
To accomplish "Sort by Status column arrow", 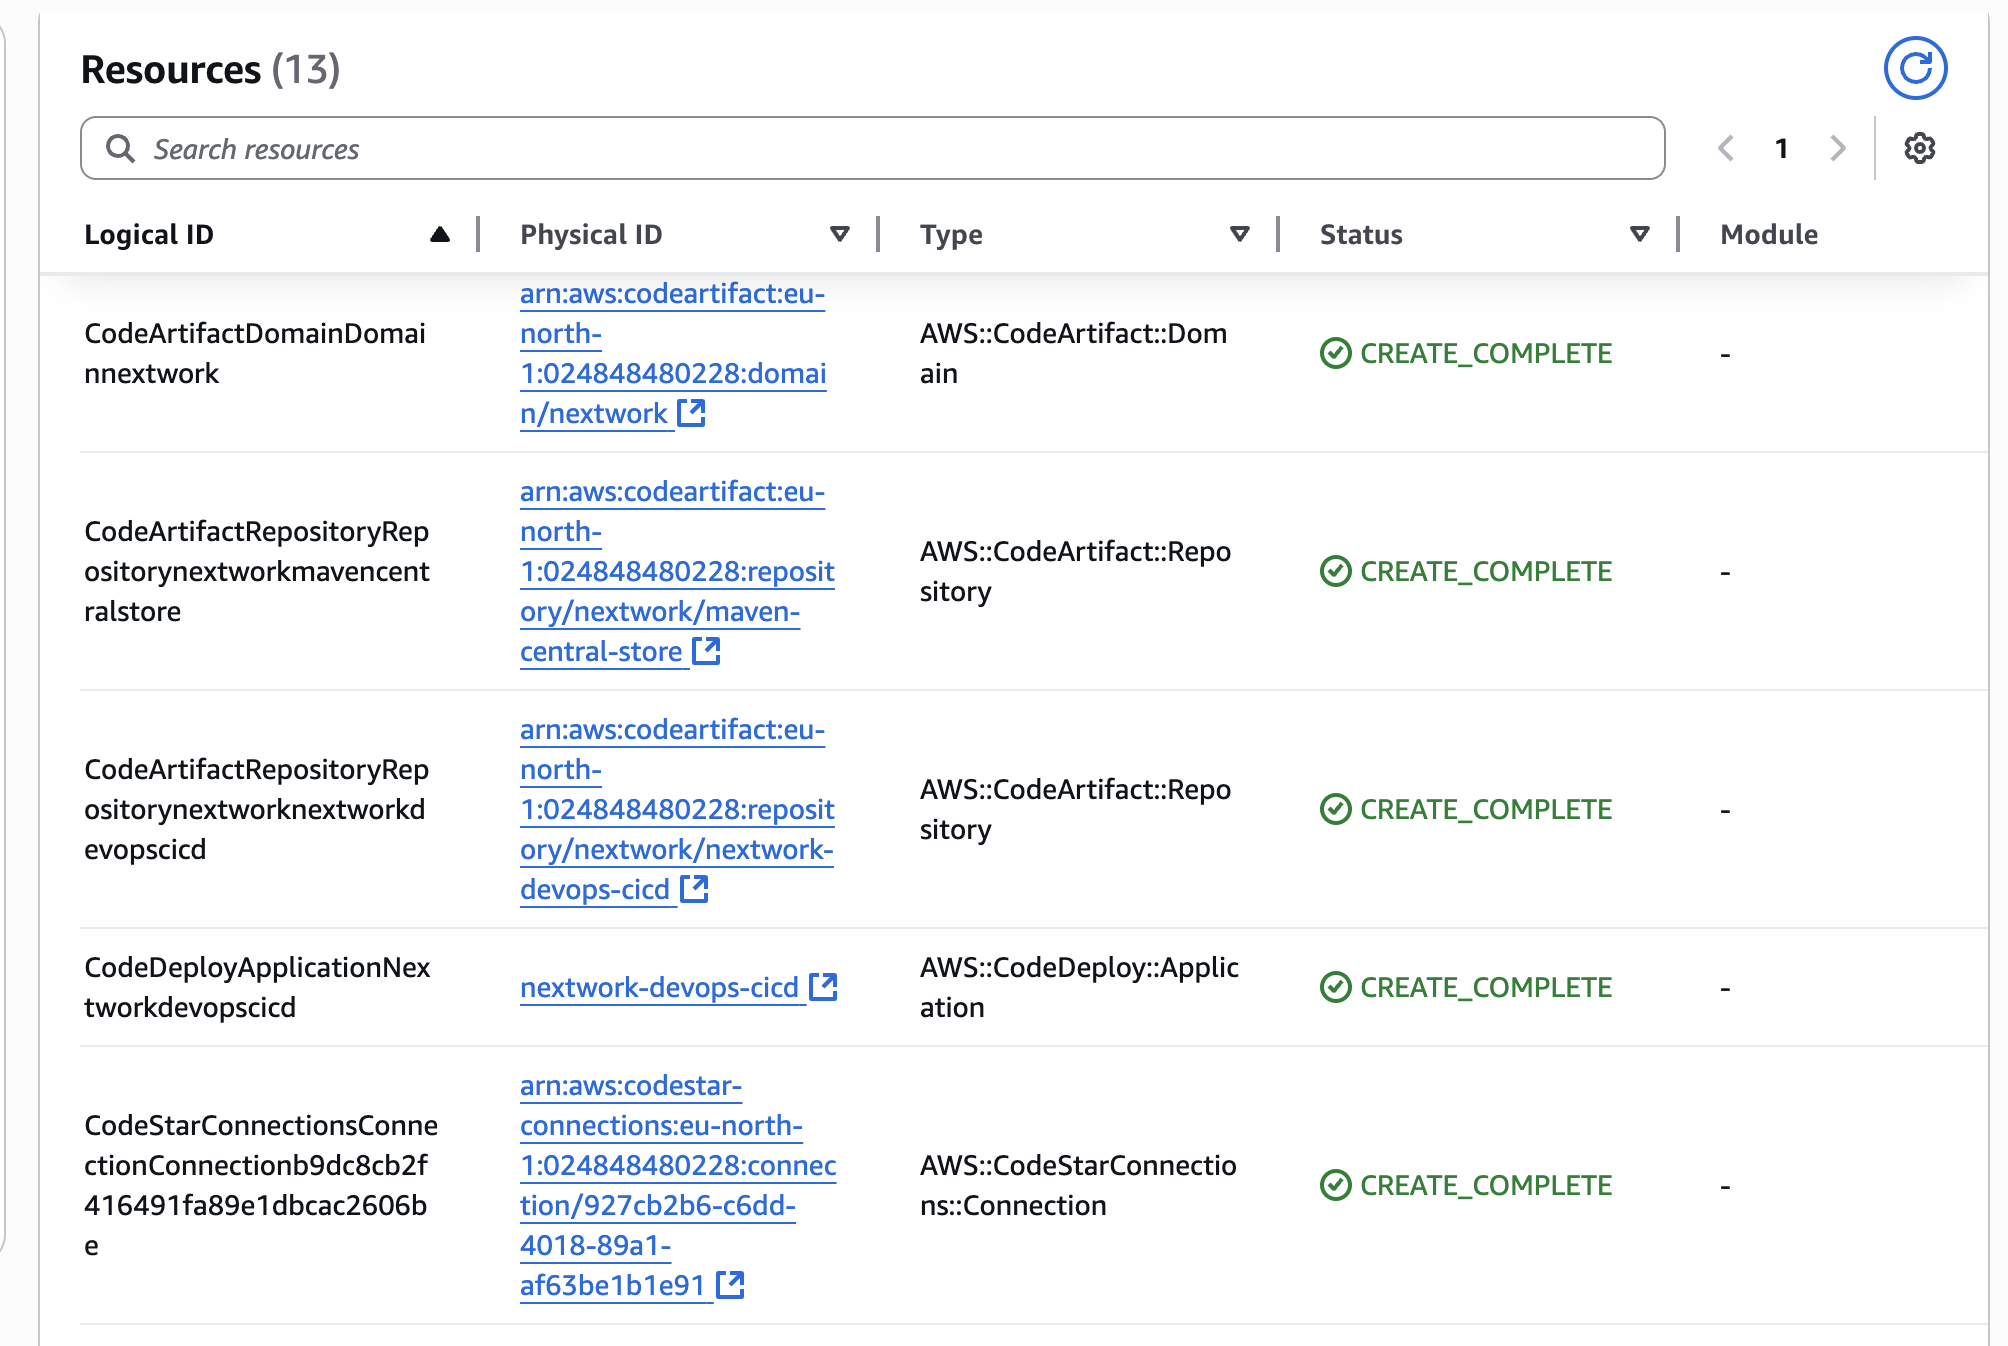I will [x=1640, y=234].
